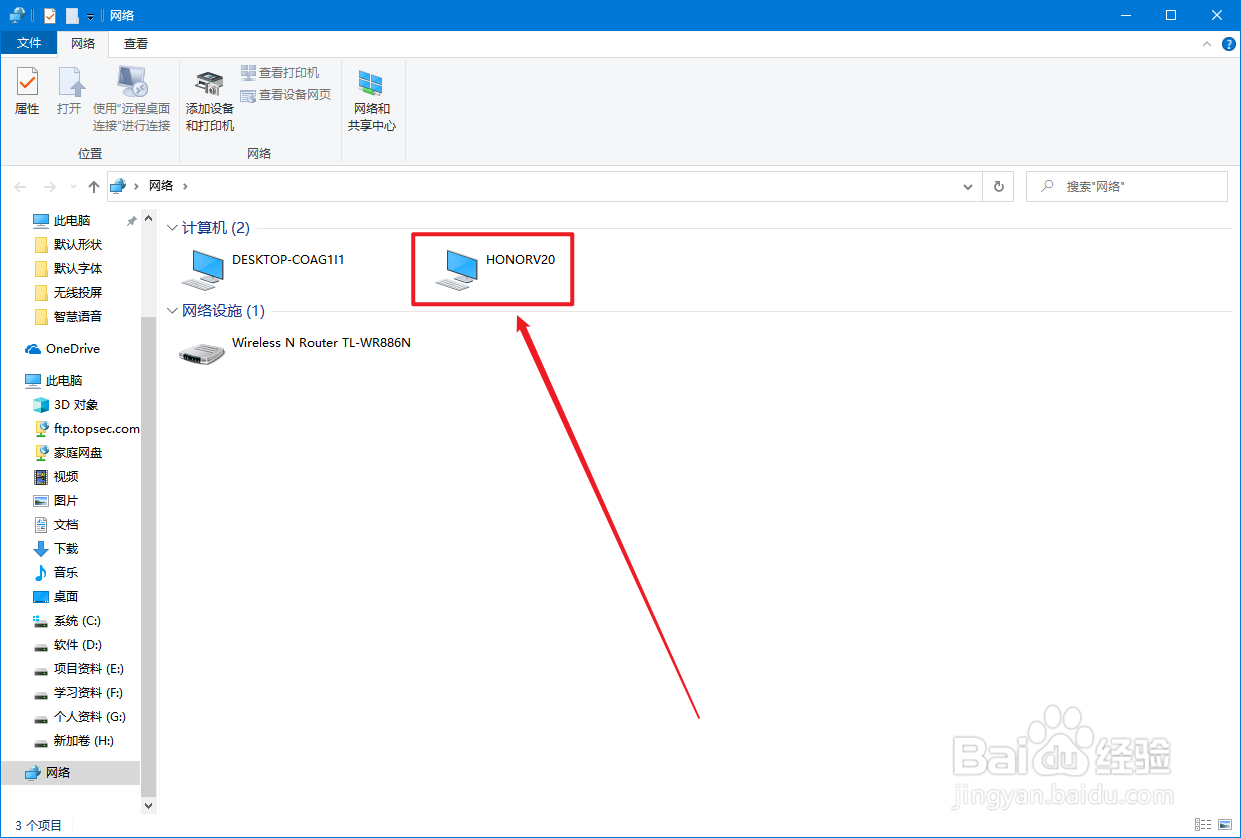The image size is (1241, 838).
Task: Connect using 远程桌面连接 ribbon button
Action: [x=132, y=99]
